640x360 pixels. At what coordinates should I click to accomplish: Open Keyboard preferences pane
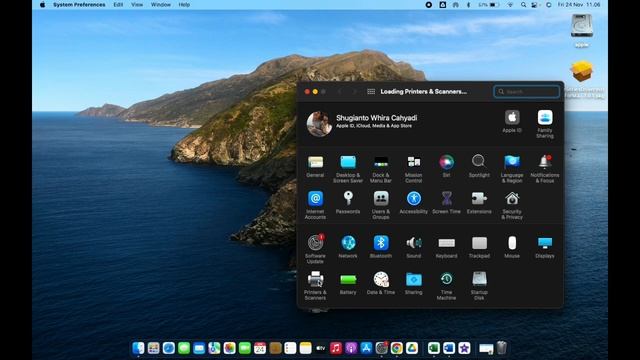[x=446, y=243]
